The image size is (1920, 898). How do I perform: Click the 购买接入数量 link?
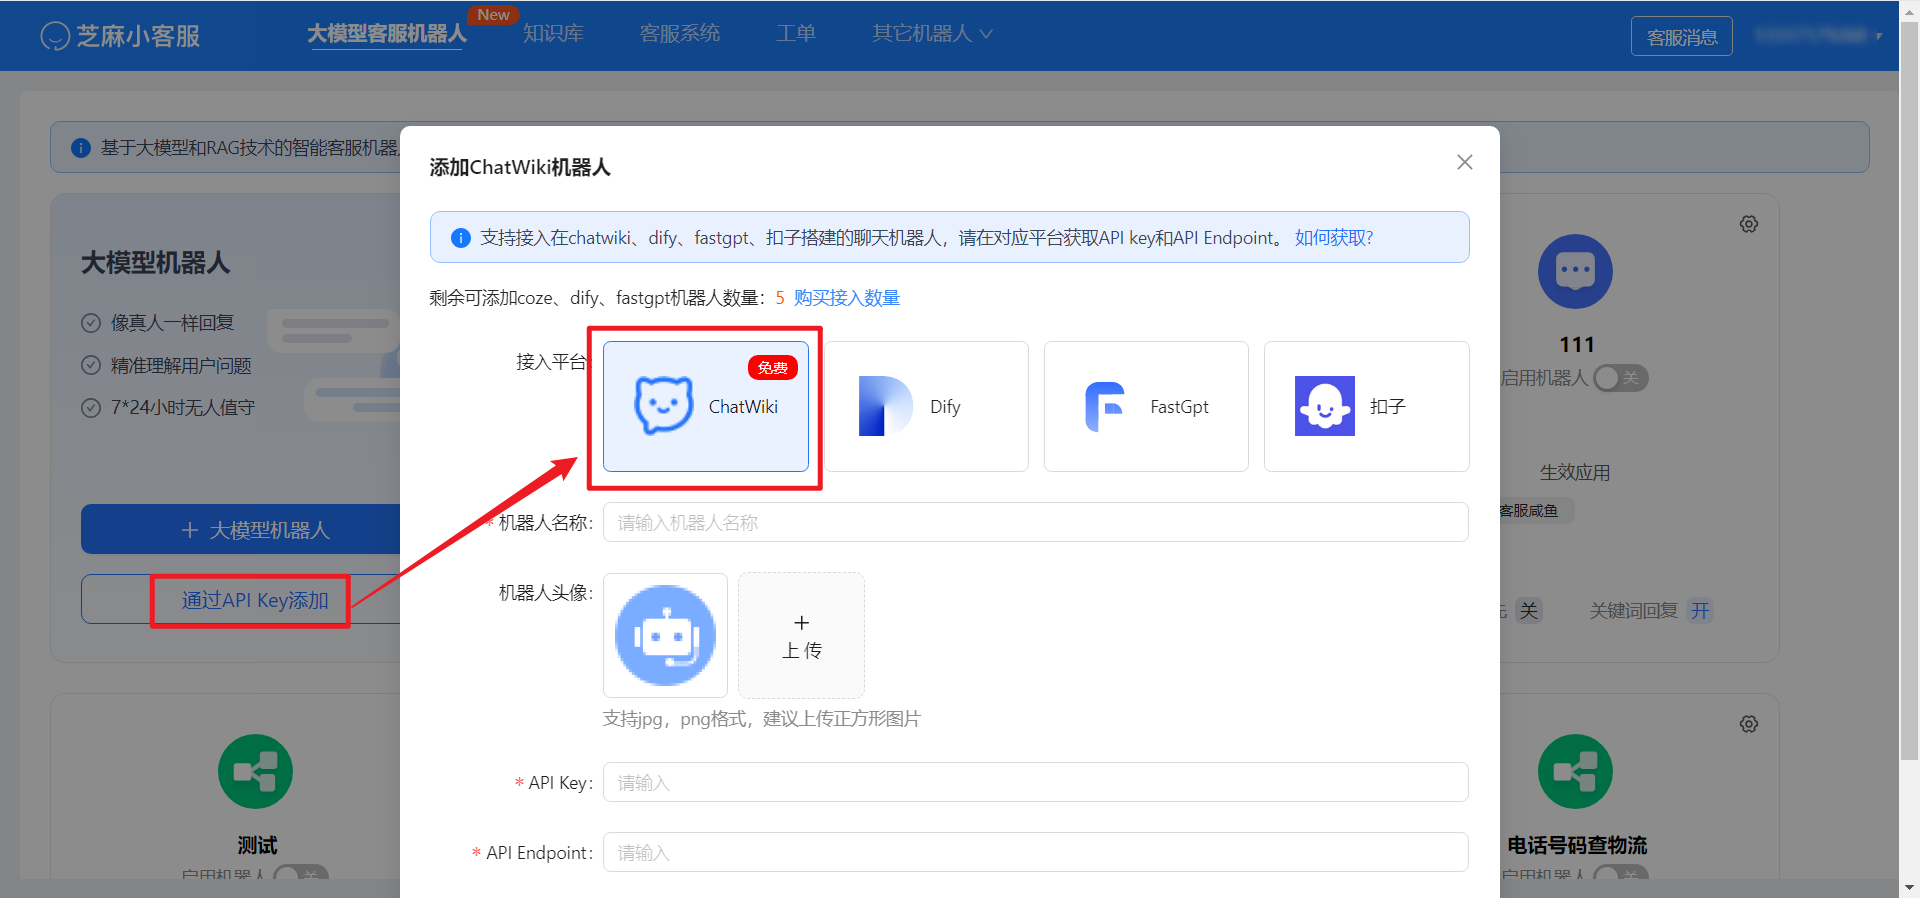pyautogui.click(x=847, y=298)
